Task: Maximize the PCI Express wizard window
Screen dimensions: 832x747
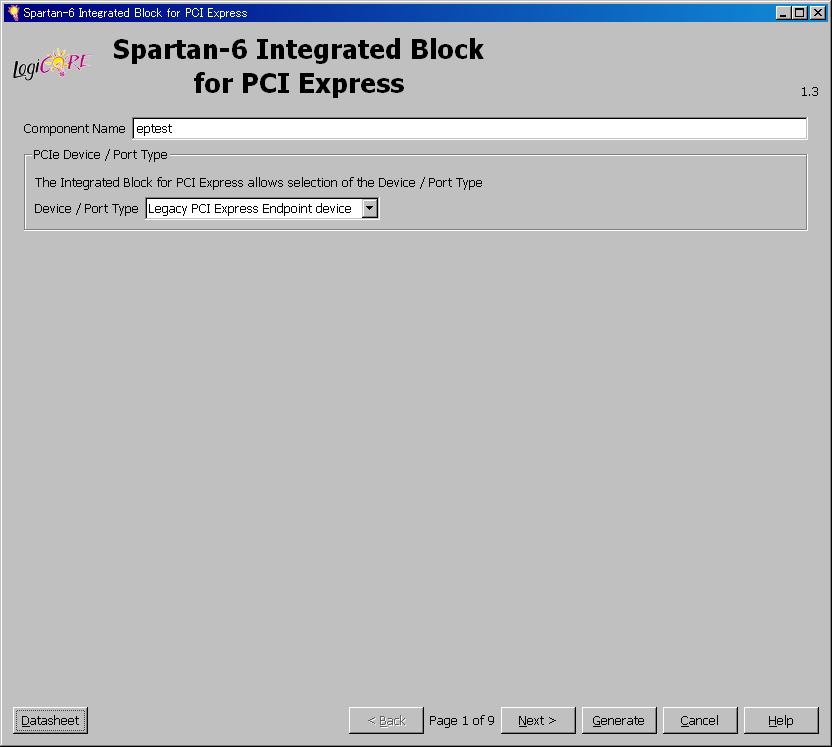Action: tap(799, 13)
